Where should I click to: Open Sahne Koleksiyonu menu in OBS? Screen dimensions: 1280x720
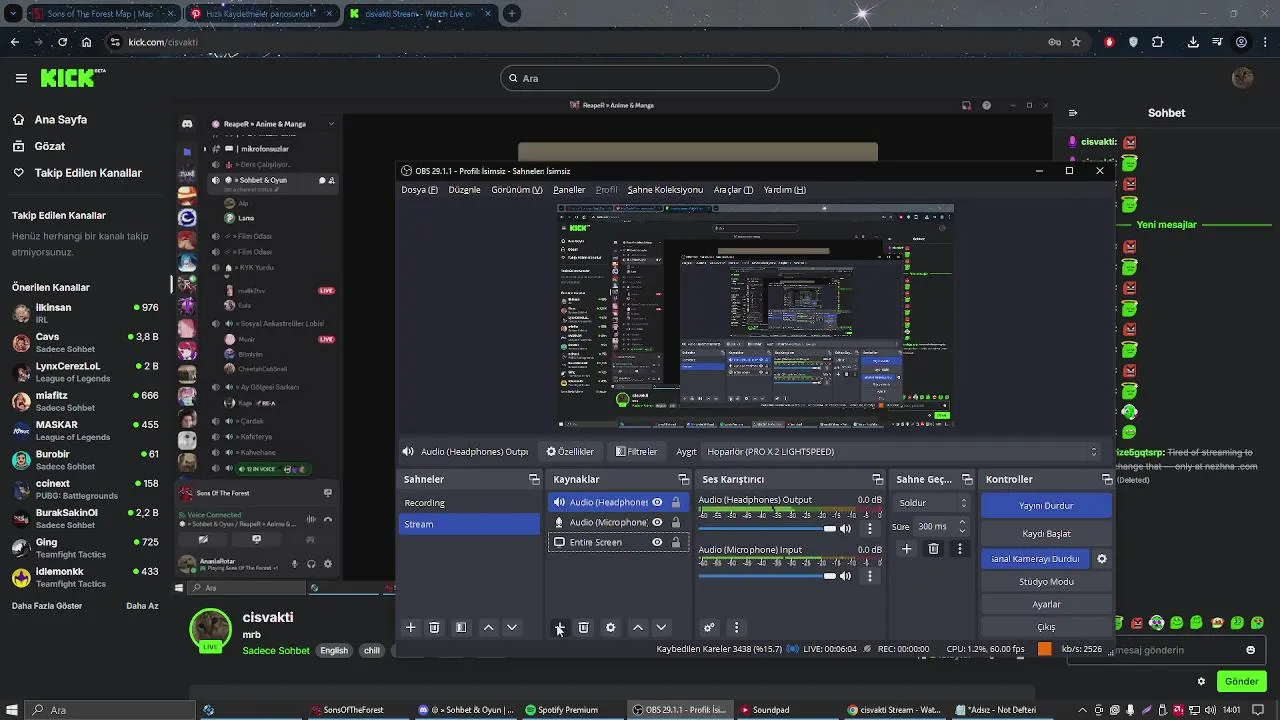pos(665,189)
